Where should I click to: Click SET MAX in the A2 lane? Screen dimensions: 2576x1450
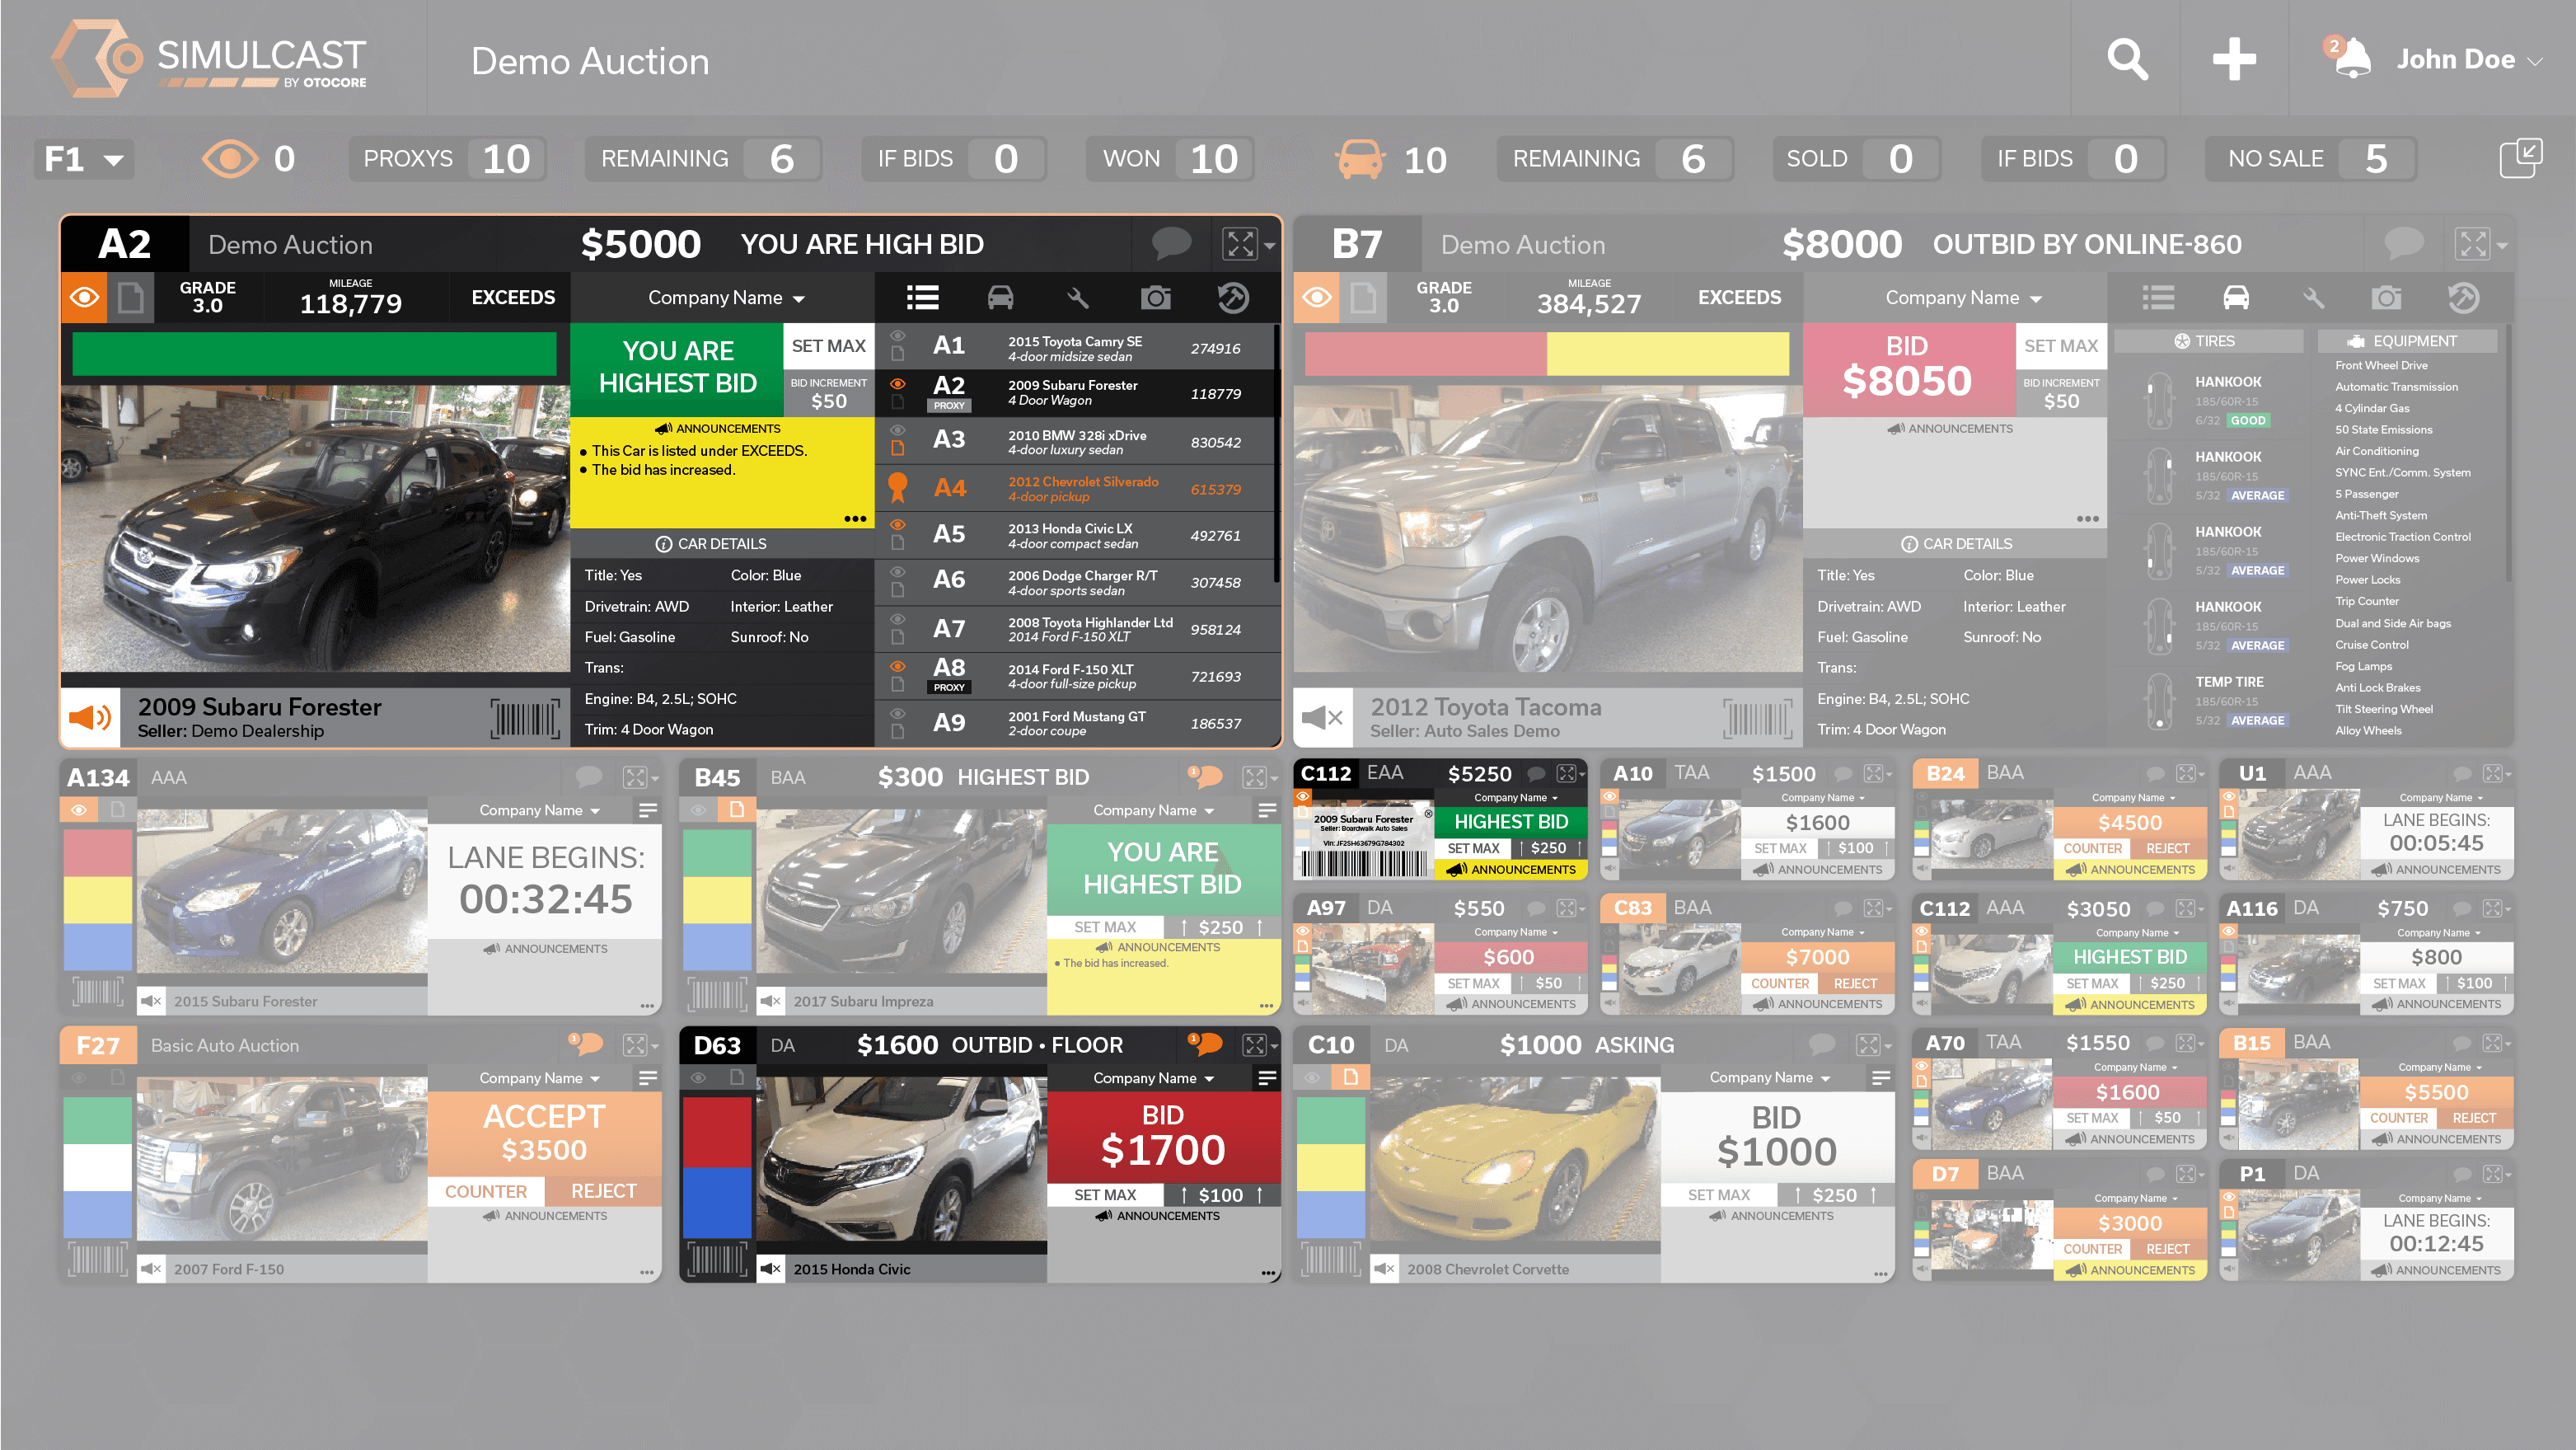click(x=828, y=346)
